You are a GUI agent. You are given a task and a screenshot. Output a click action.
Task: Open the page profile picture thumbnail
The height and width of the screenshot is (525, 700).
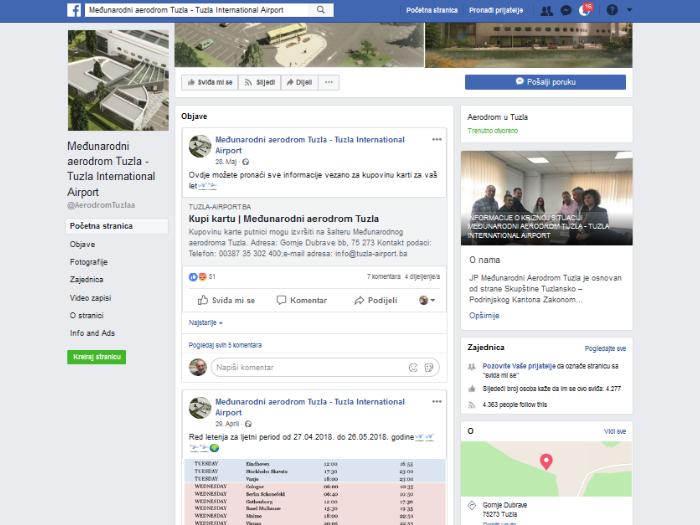(x=118, y=80)
